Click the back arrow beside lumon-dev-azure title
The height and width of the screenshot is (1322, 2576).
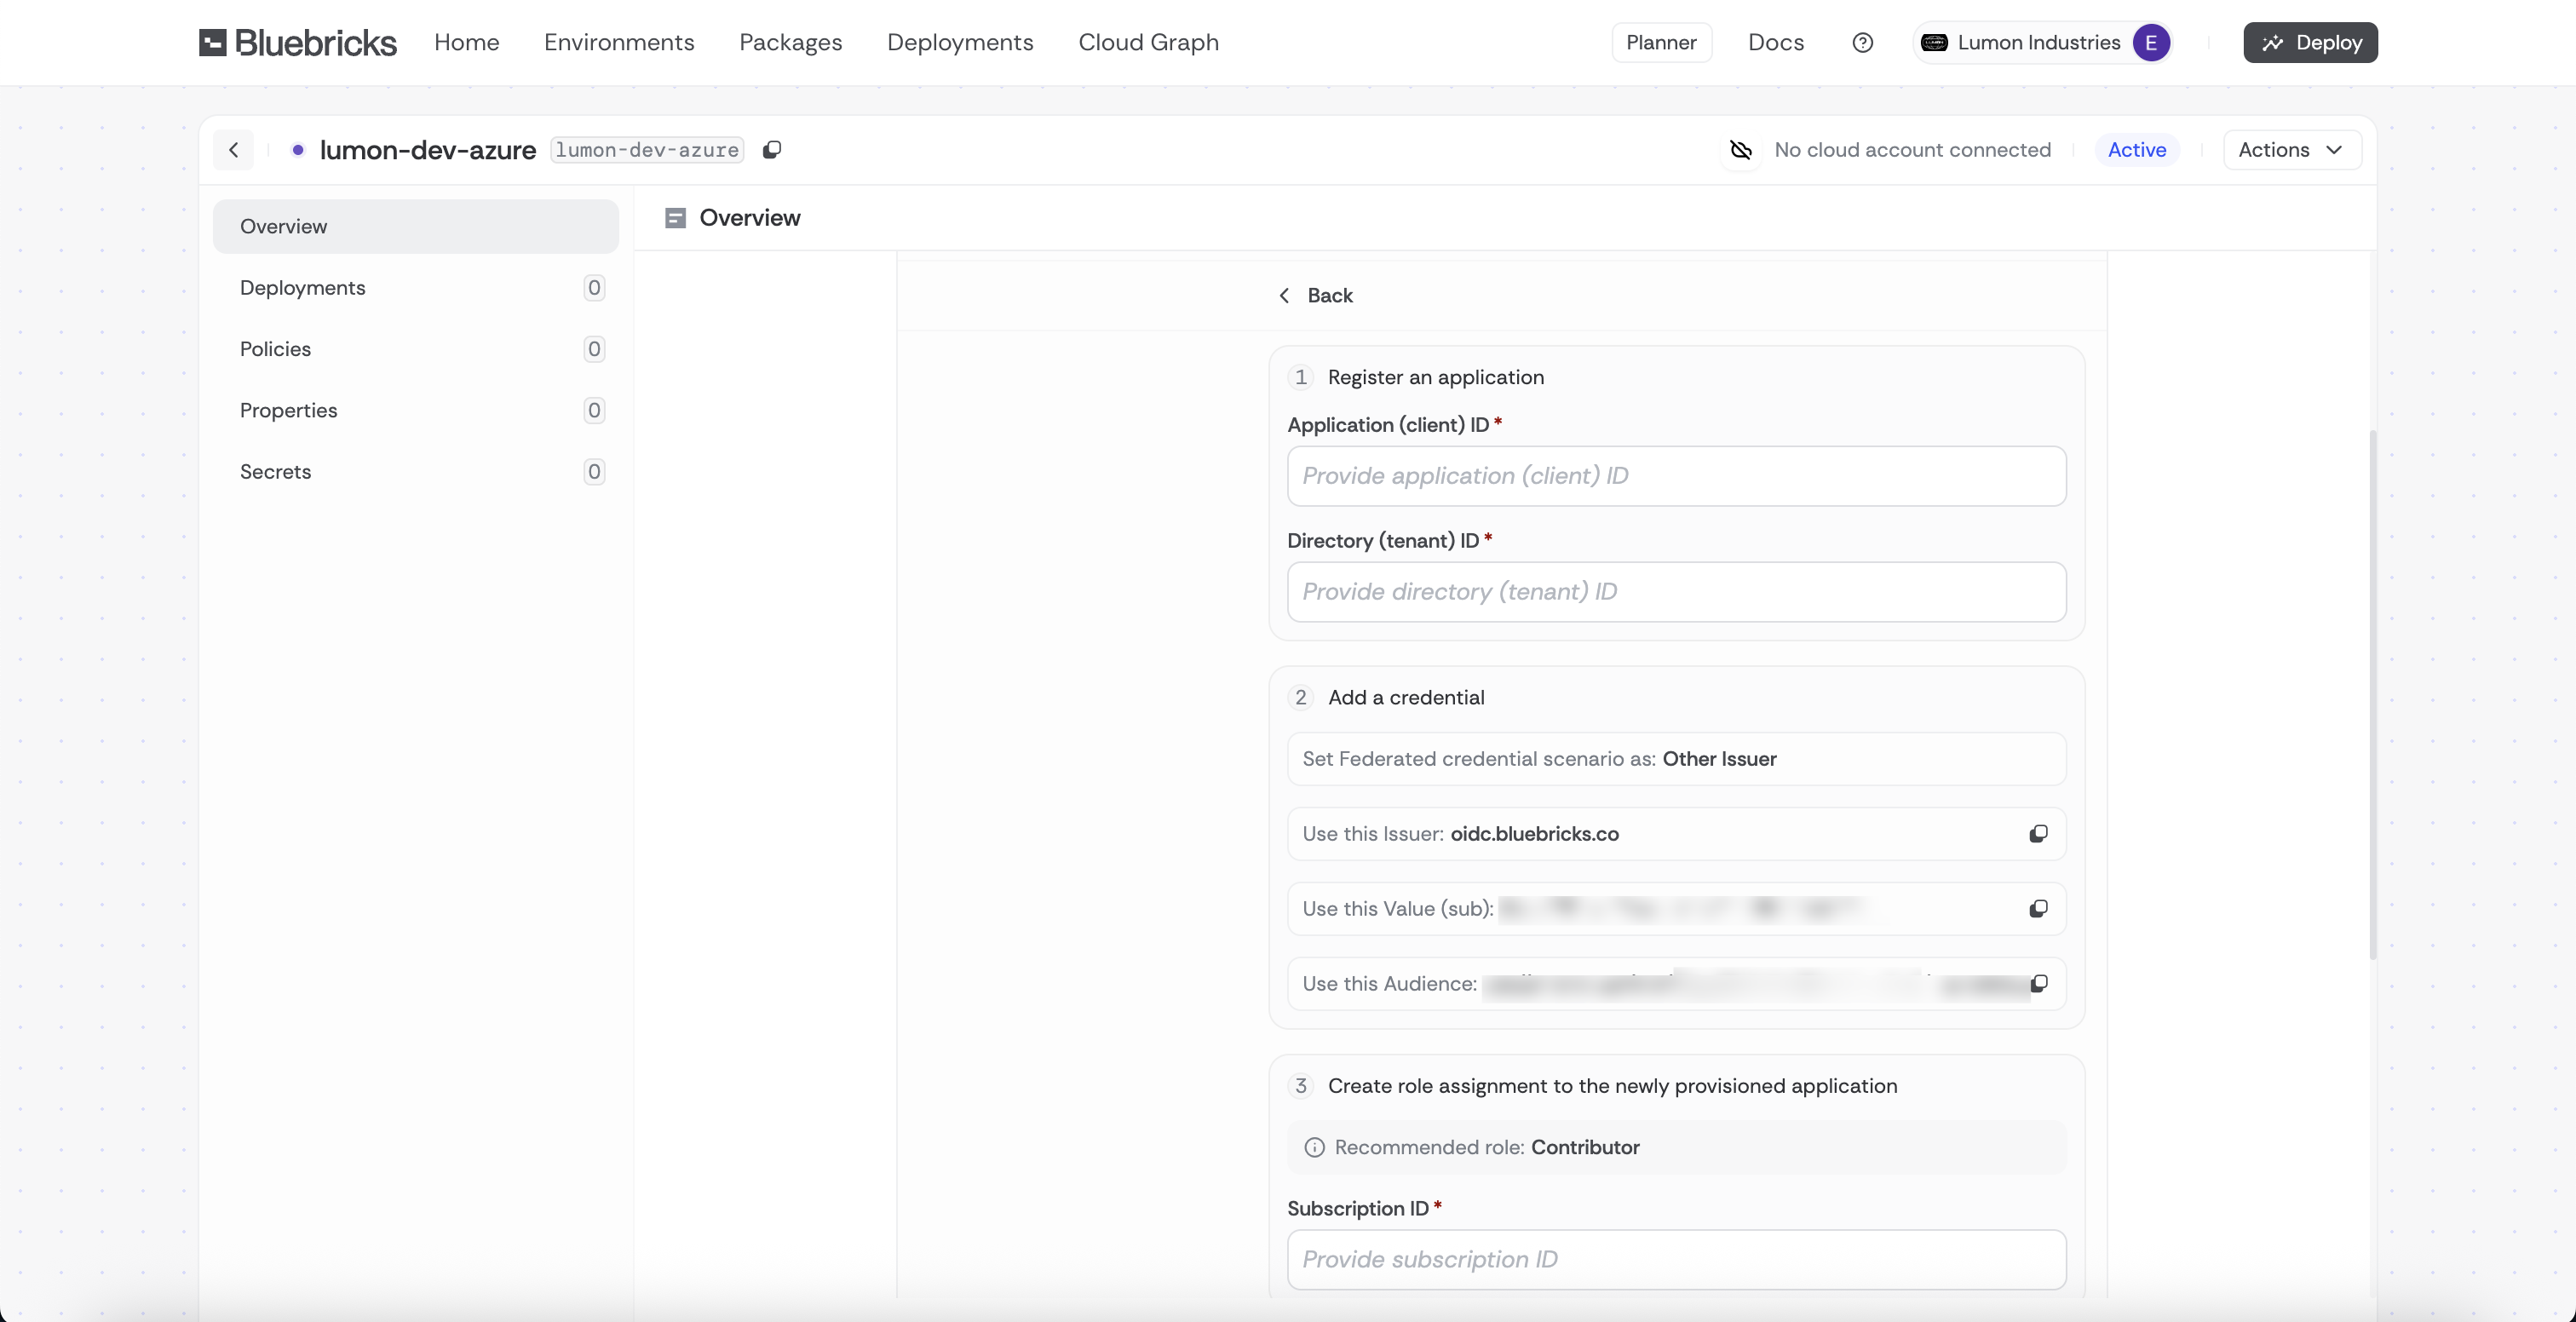(x=234, y=150)
